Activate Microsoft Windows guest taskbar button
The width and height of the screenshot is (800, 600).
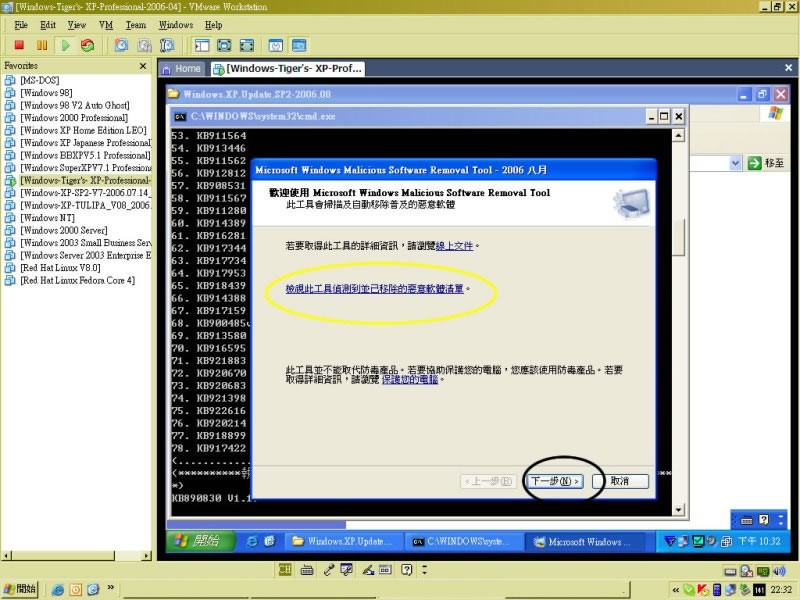[584, 542]
